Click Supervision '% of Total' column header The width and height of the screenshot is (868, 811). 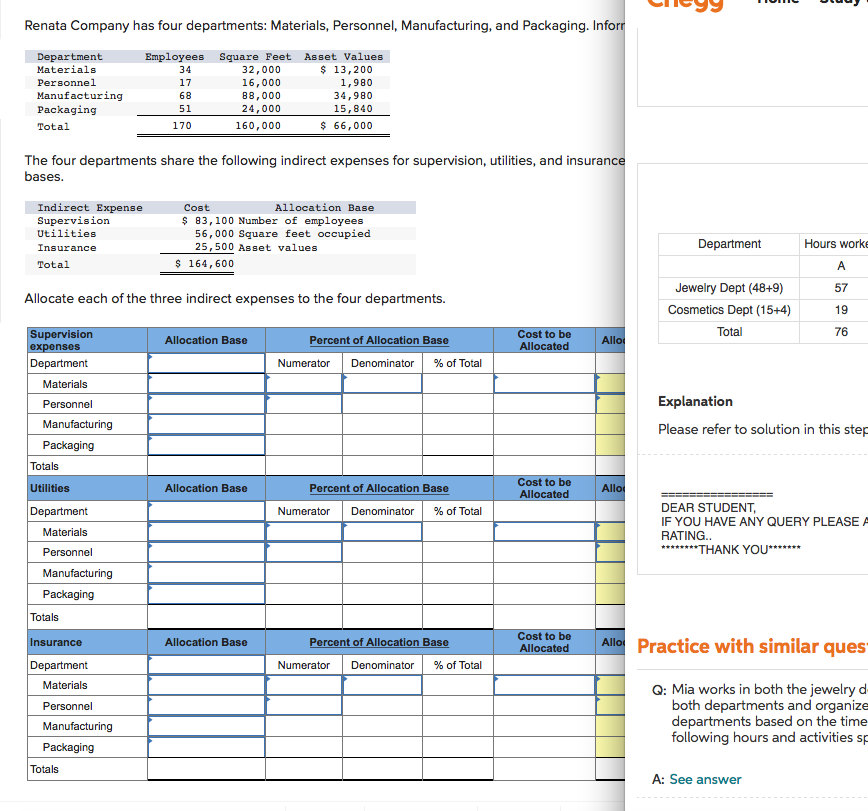(x=457, y=363)
